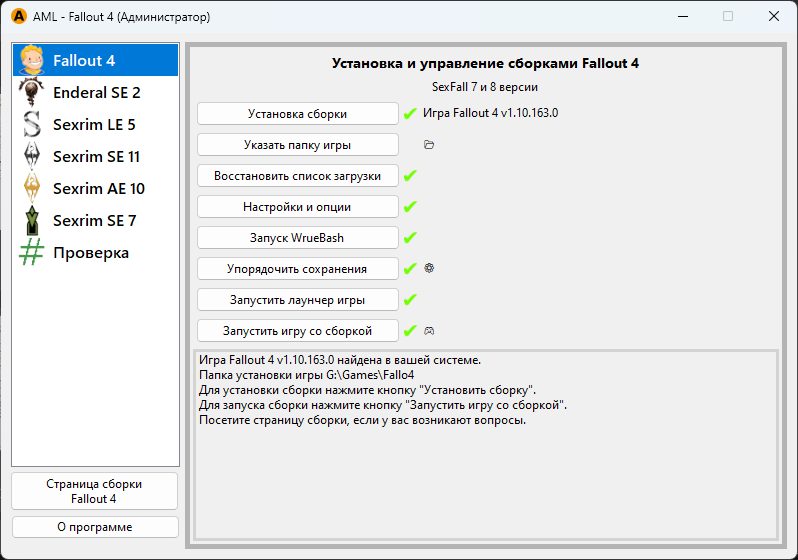This screenshot has height=560, width=798.
Task: Select the Sexrim AE 10 build entry
Action: [98, 189]
